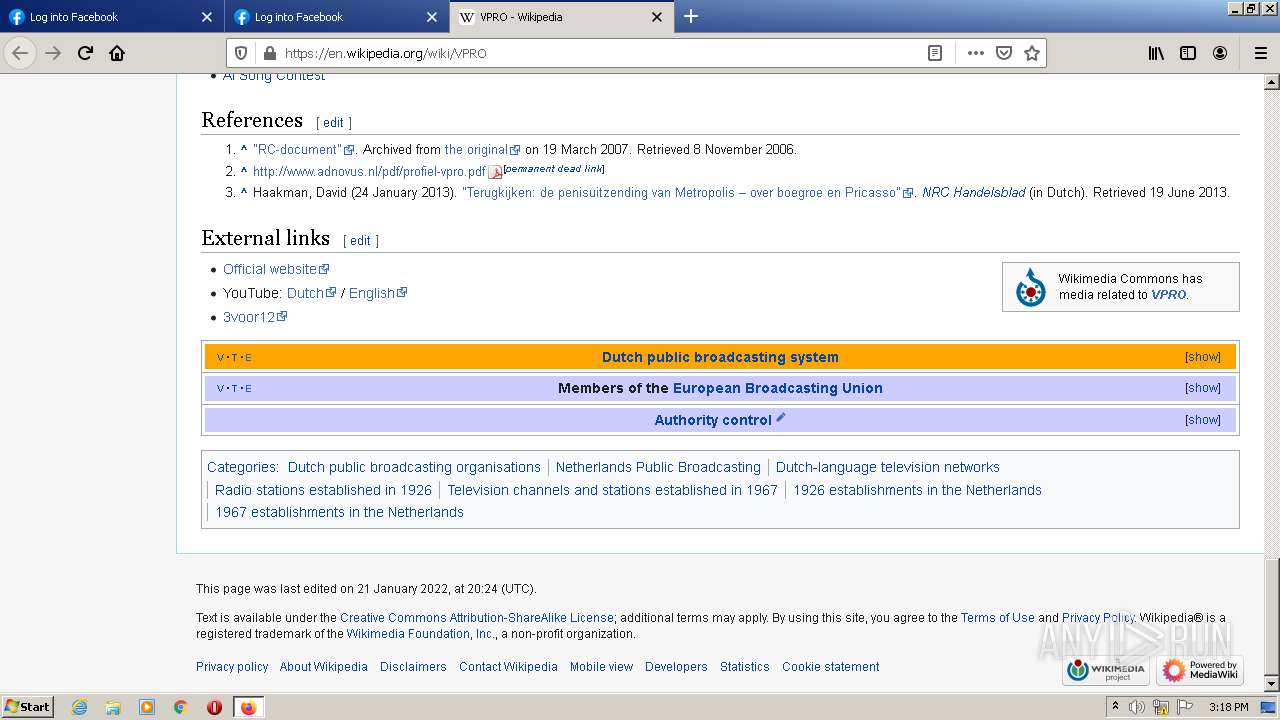Image resolution: width=1280 pixels, height=720 pixels.
Task: Open Firefox account icon
Action: (1220, 53)
